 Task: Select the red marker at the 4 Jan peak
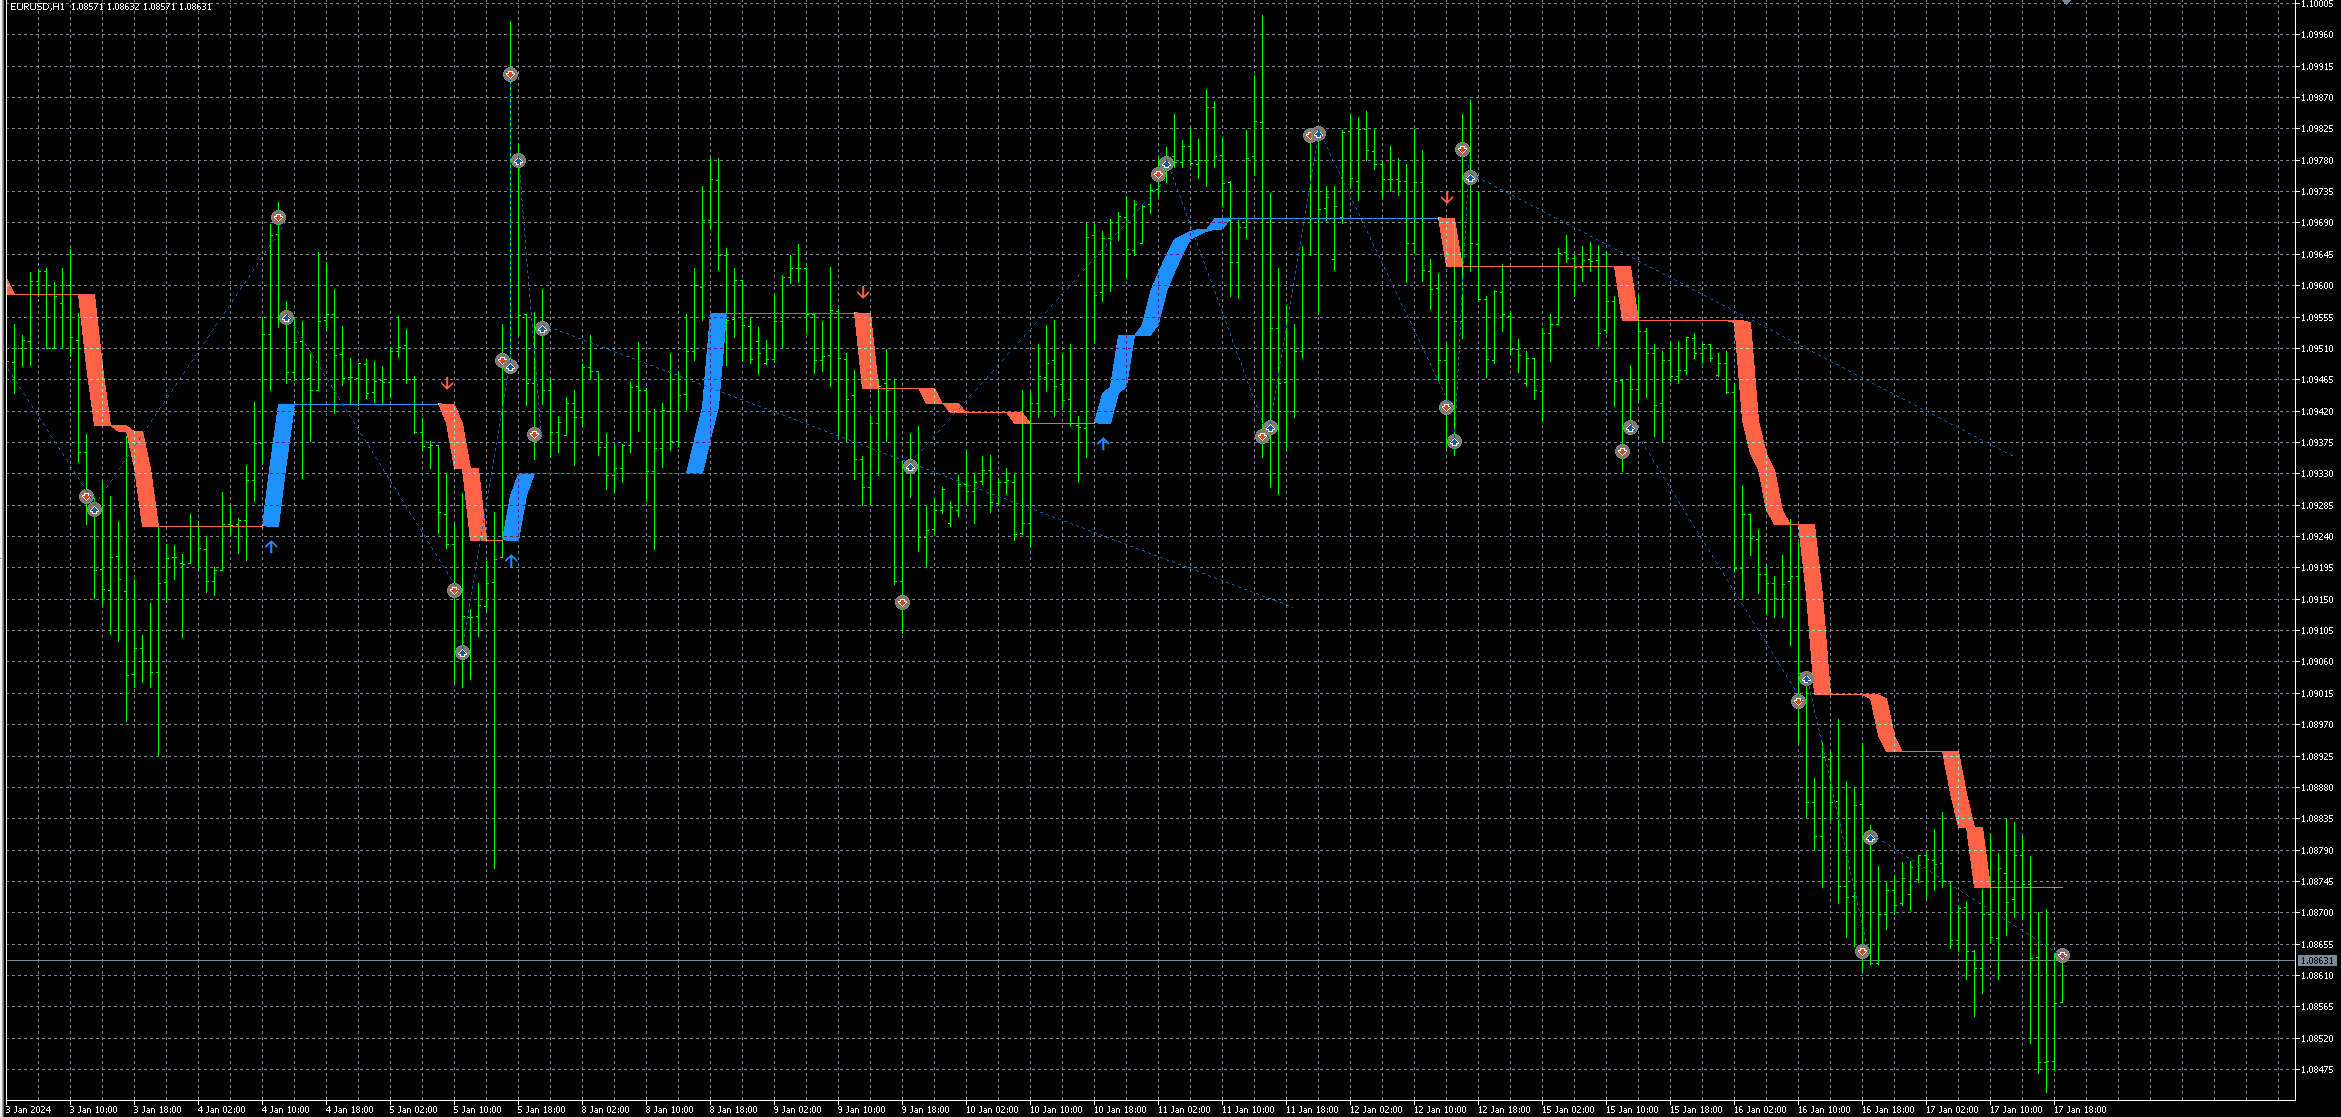(278, 218)
